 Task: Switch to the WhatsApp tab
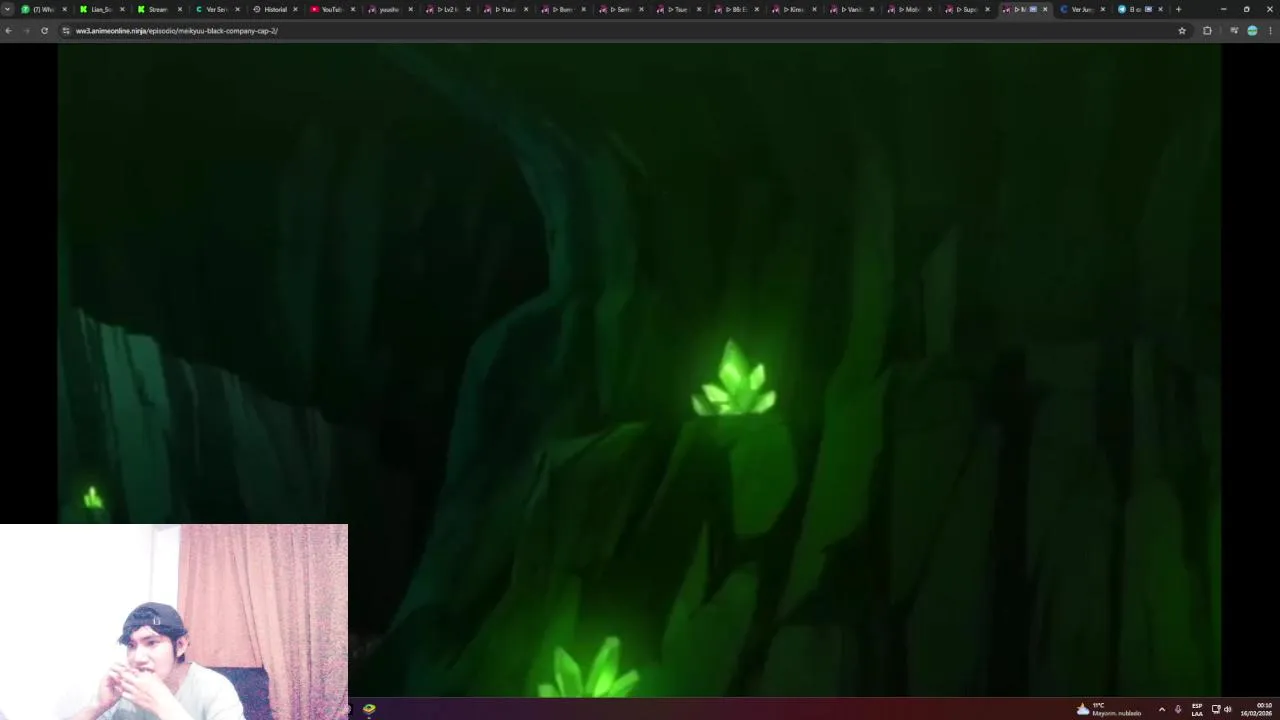click(x=44, y=9)
